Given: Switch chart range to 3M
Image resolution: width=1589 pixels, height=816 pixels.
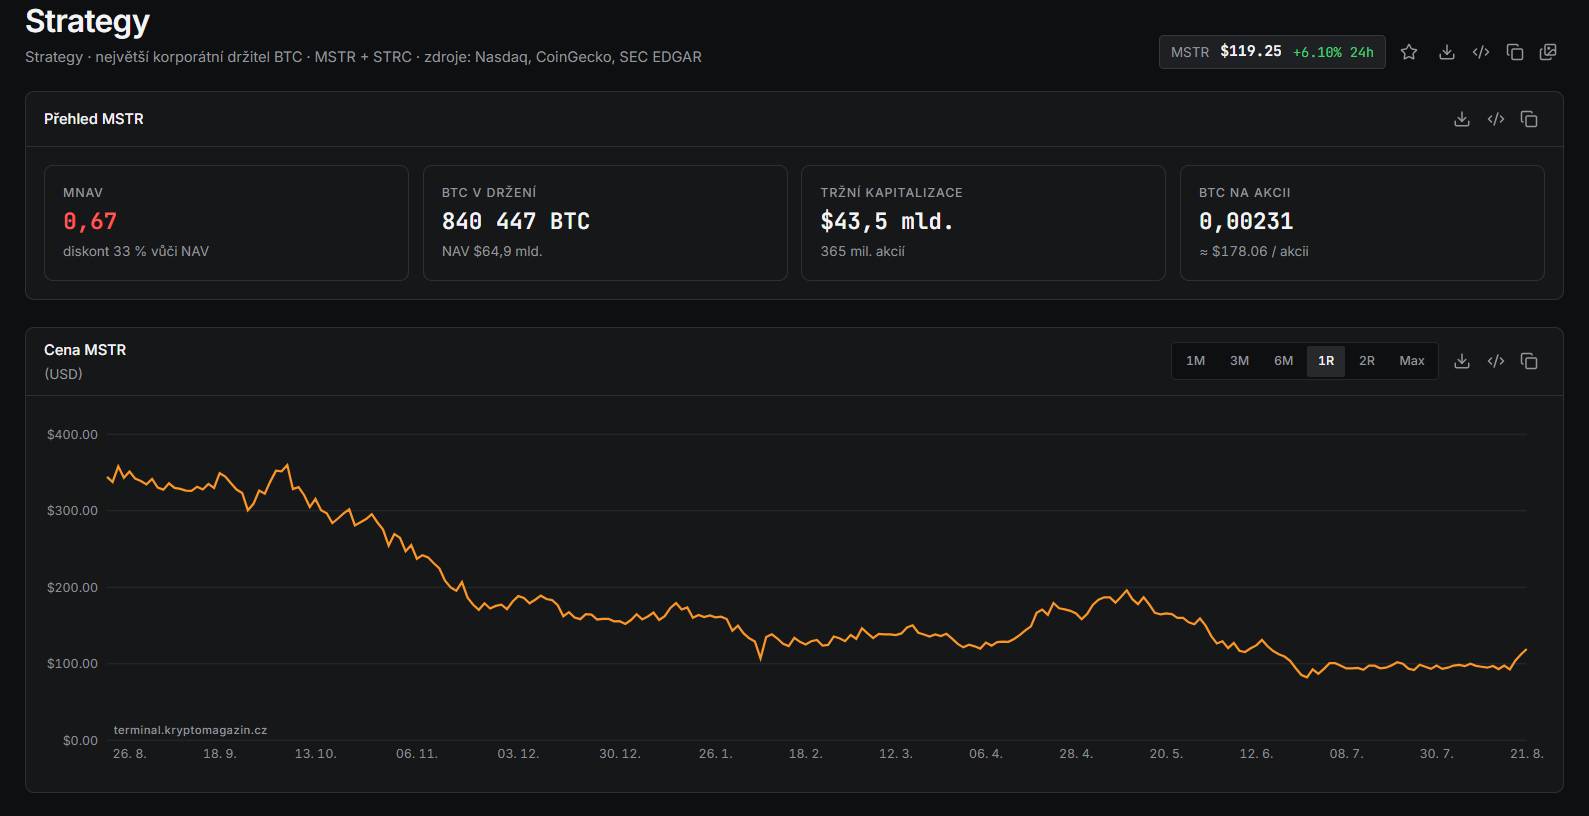Looking at the screenshot, I should (x=1239, y=361).
